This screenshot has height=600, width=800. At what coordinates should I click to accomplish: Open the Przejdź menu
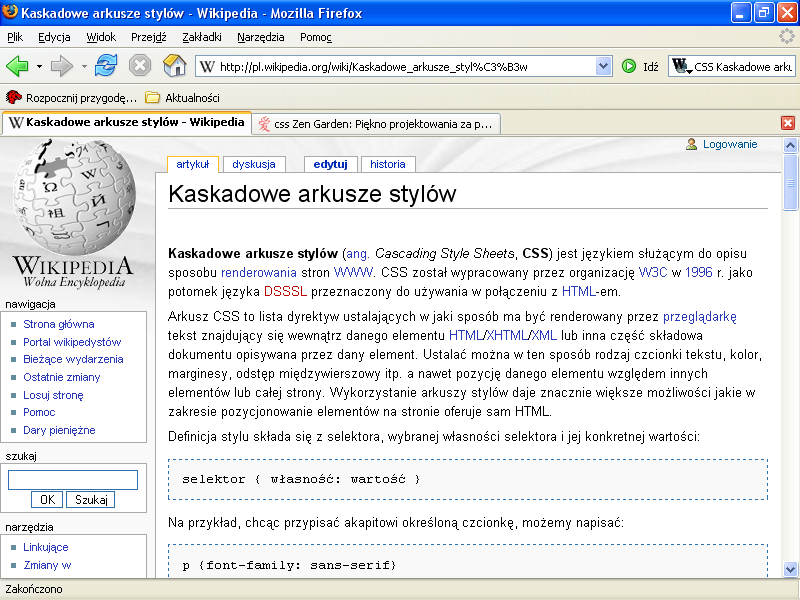148,37
